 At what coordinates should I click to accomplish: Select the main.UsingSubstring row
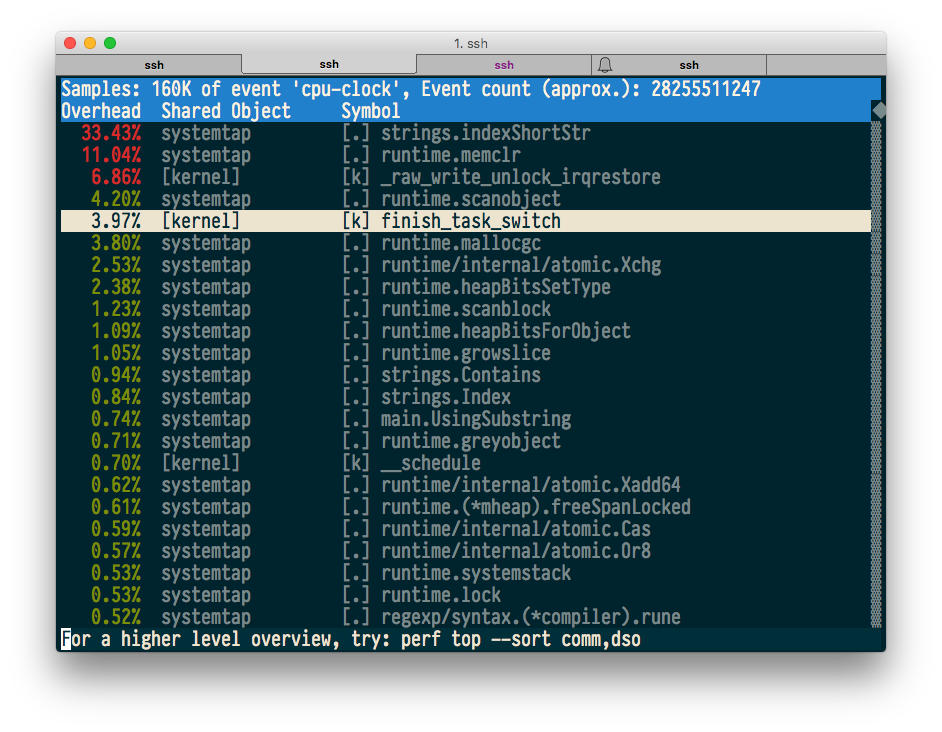(466, 419)
